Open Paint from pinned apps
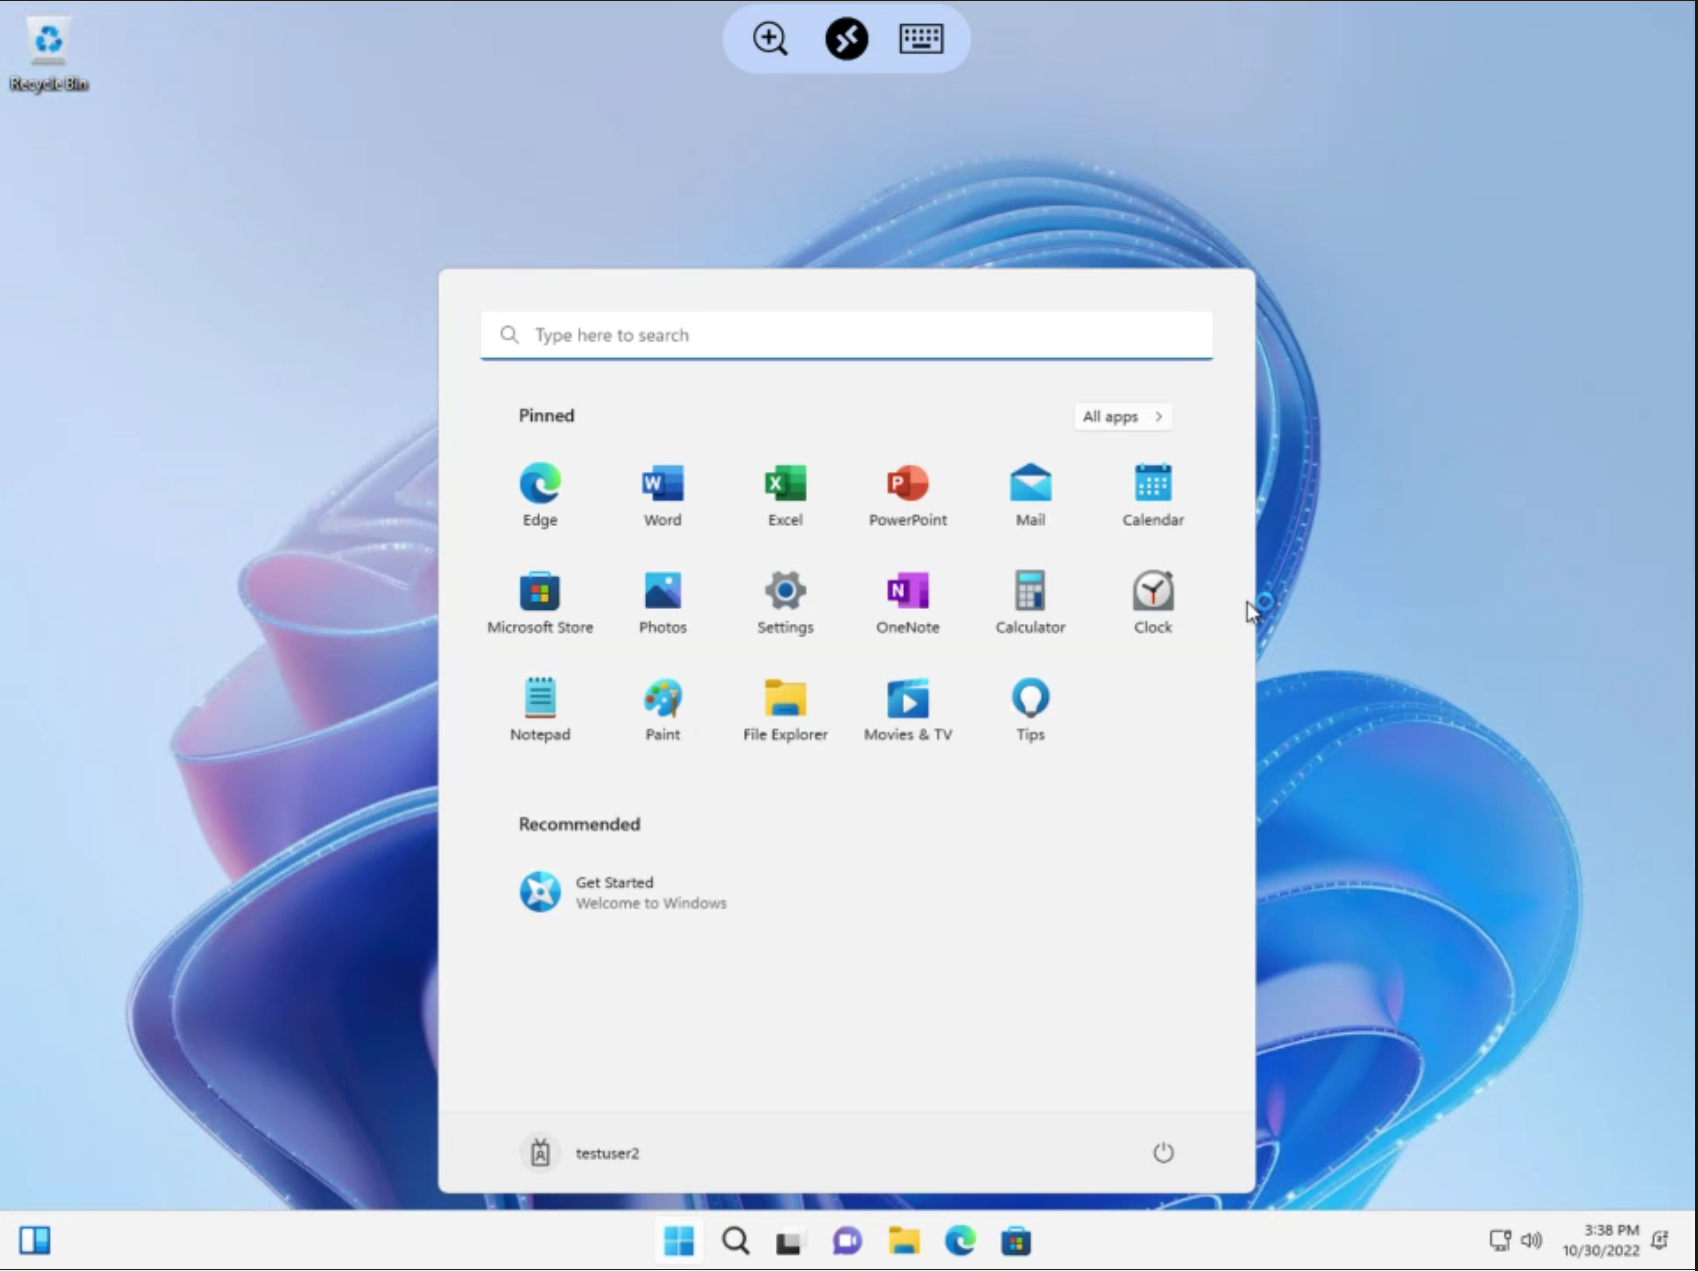The image size is (1698, 1271). pos(662,709)
